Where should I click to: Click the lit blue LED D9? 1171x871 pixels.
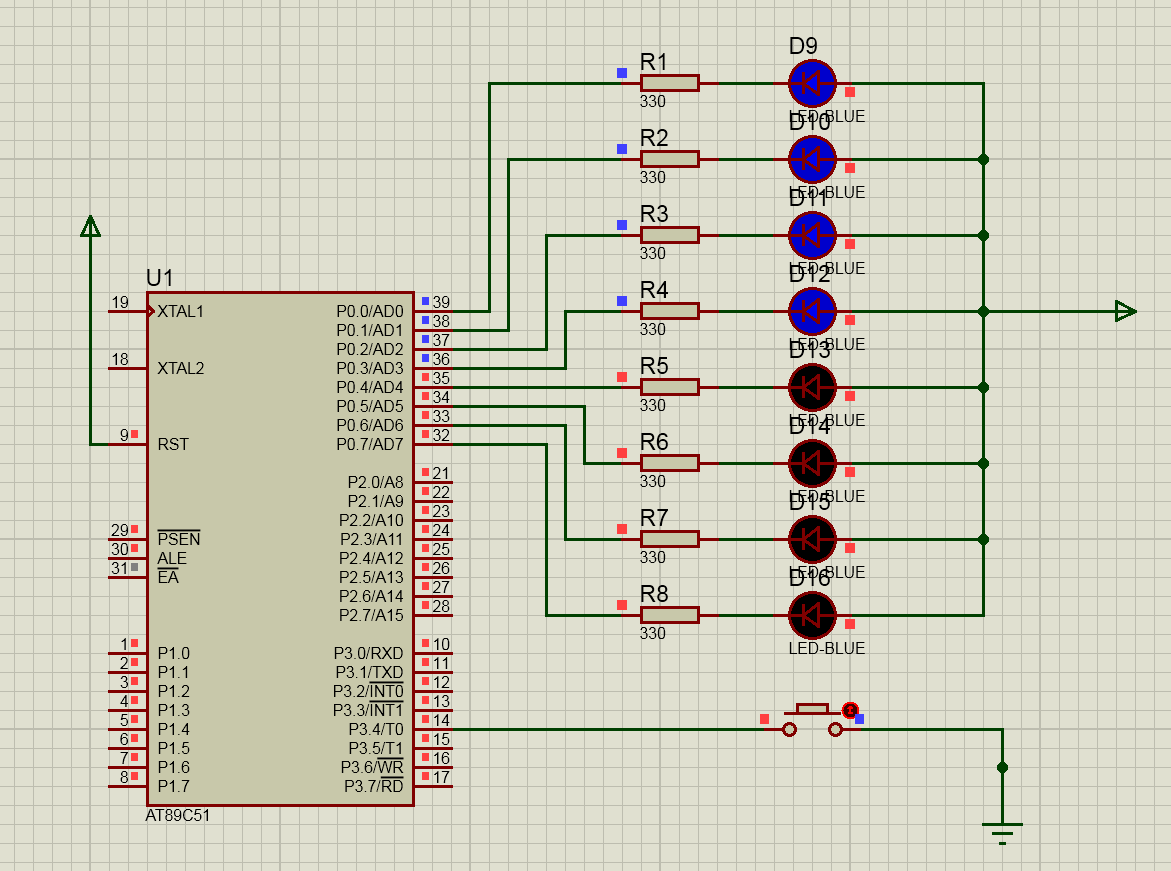point(811,84)
